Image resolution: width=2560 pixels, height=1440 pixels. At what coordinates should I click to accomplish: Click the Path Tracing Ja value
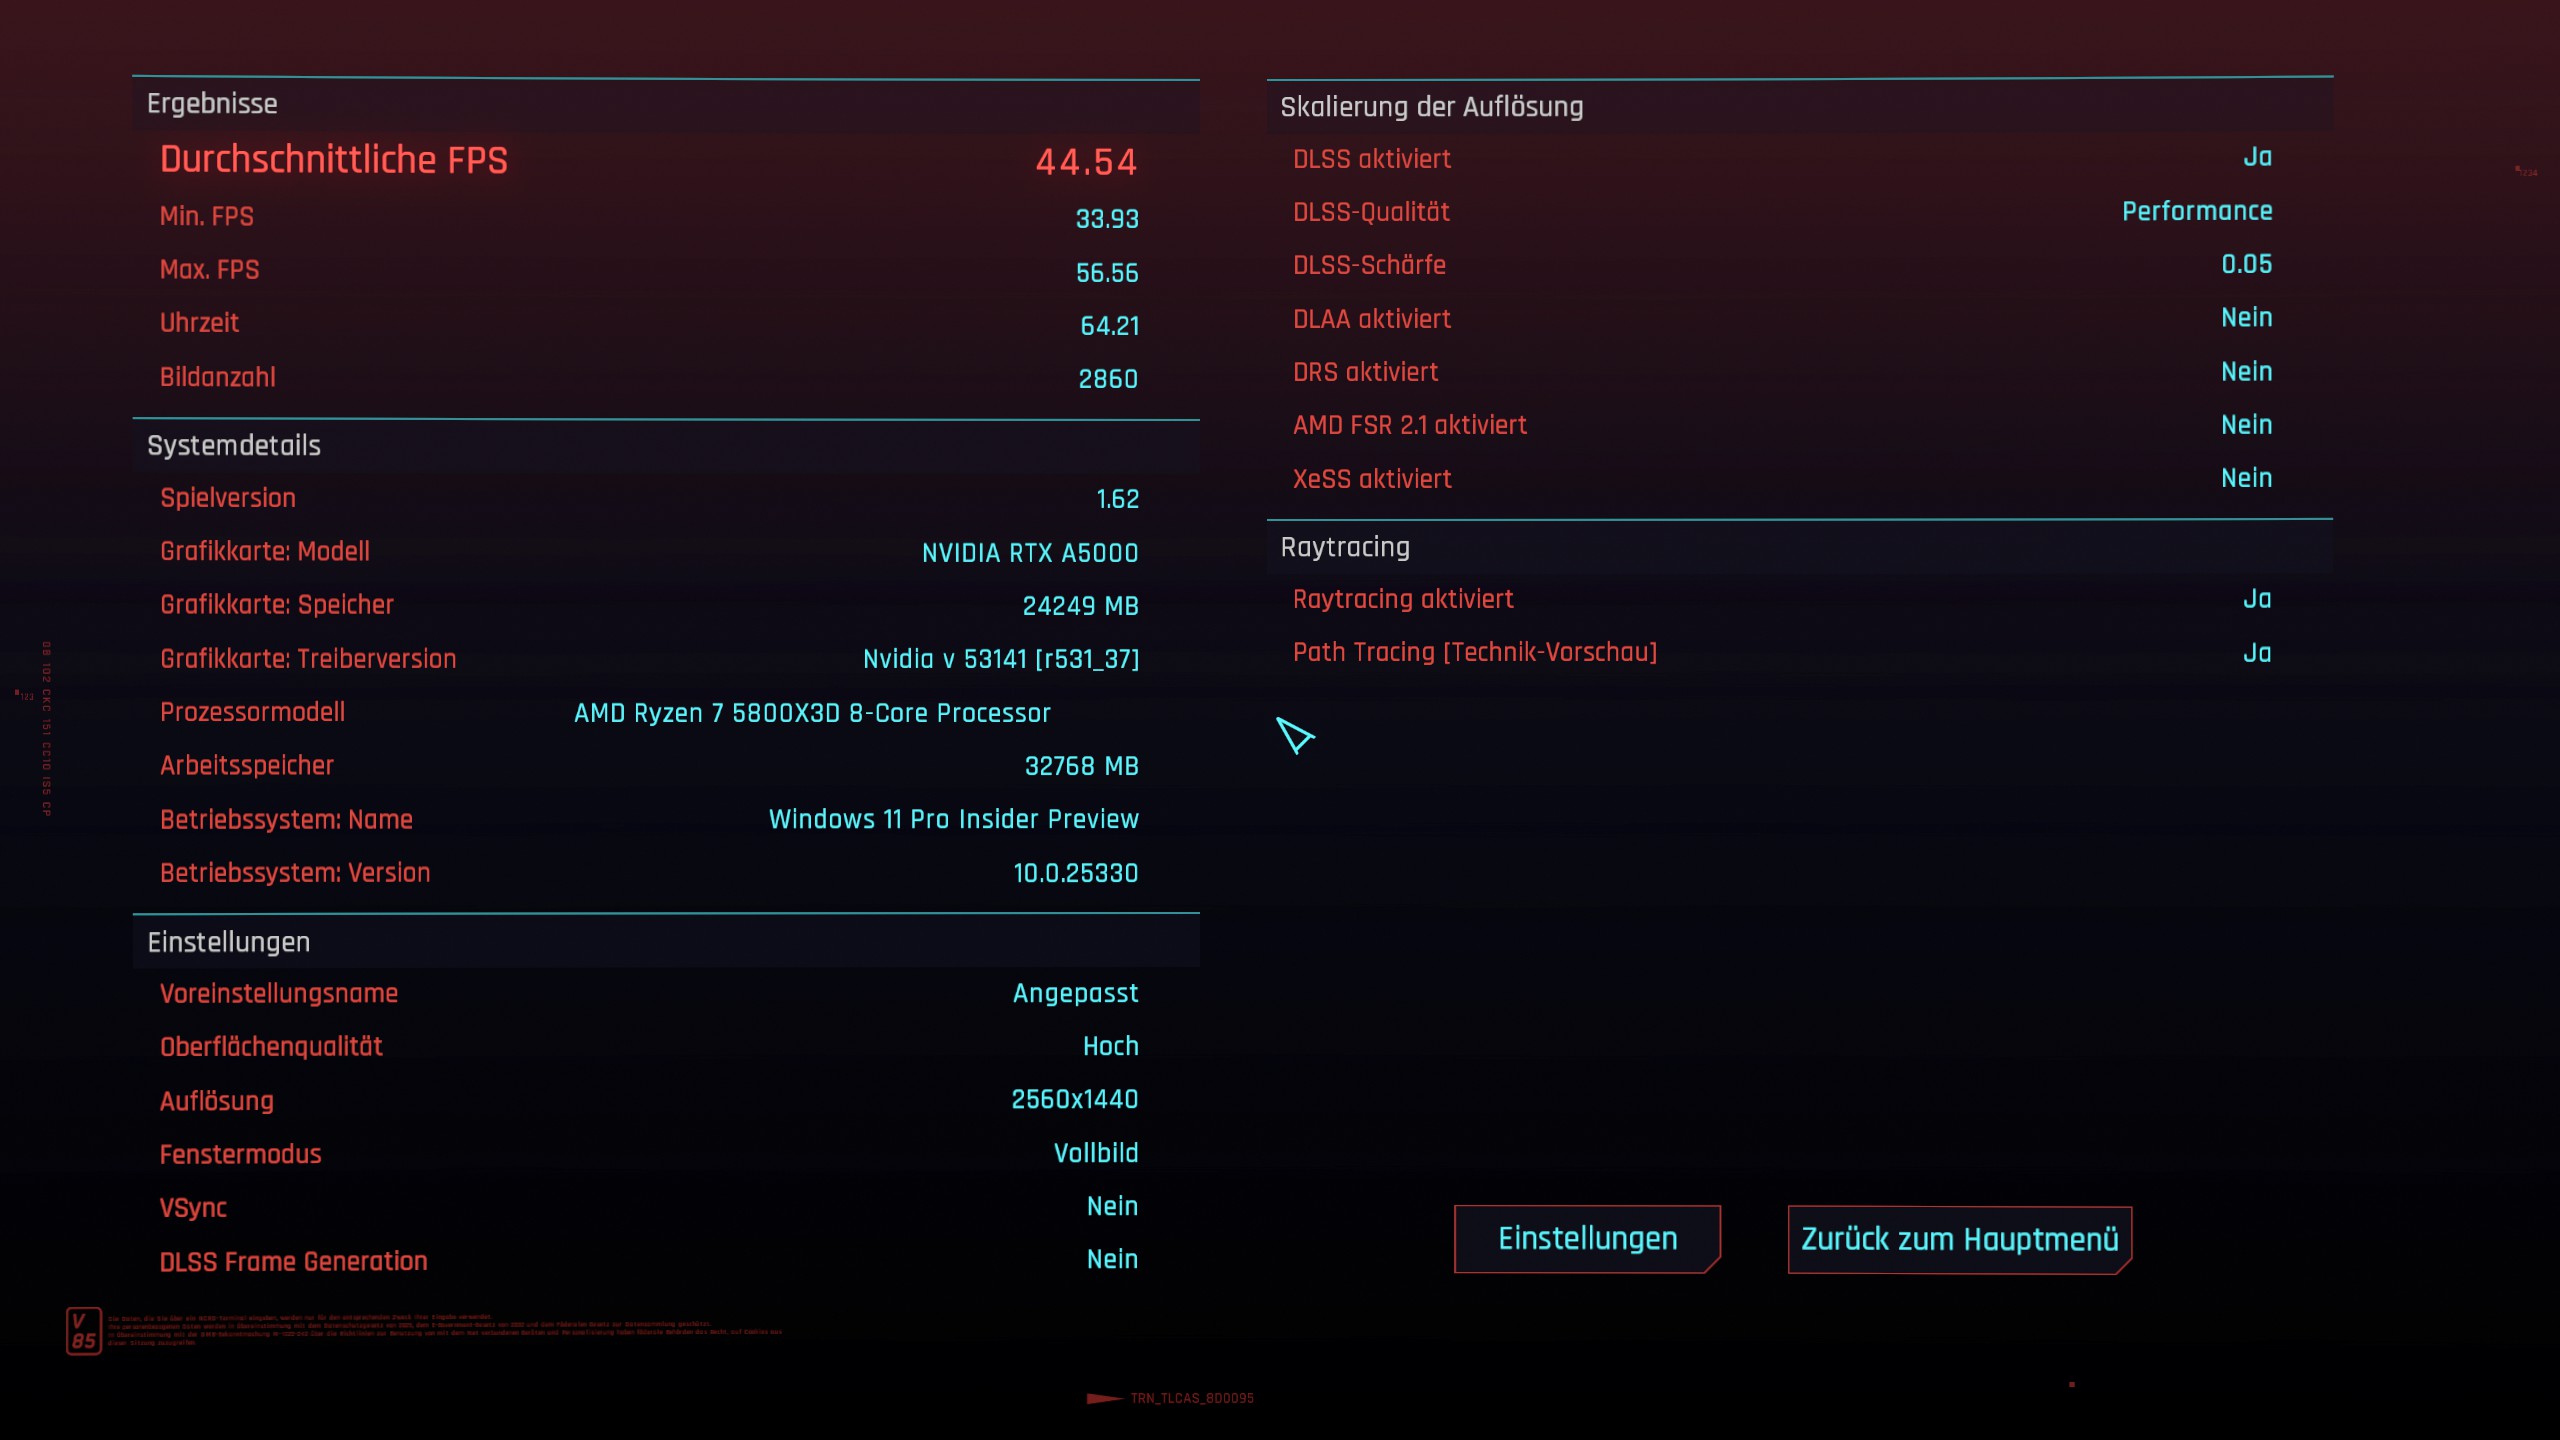[2256, 653]
